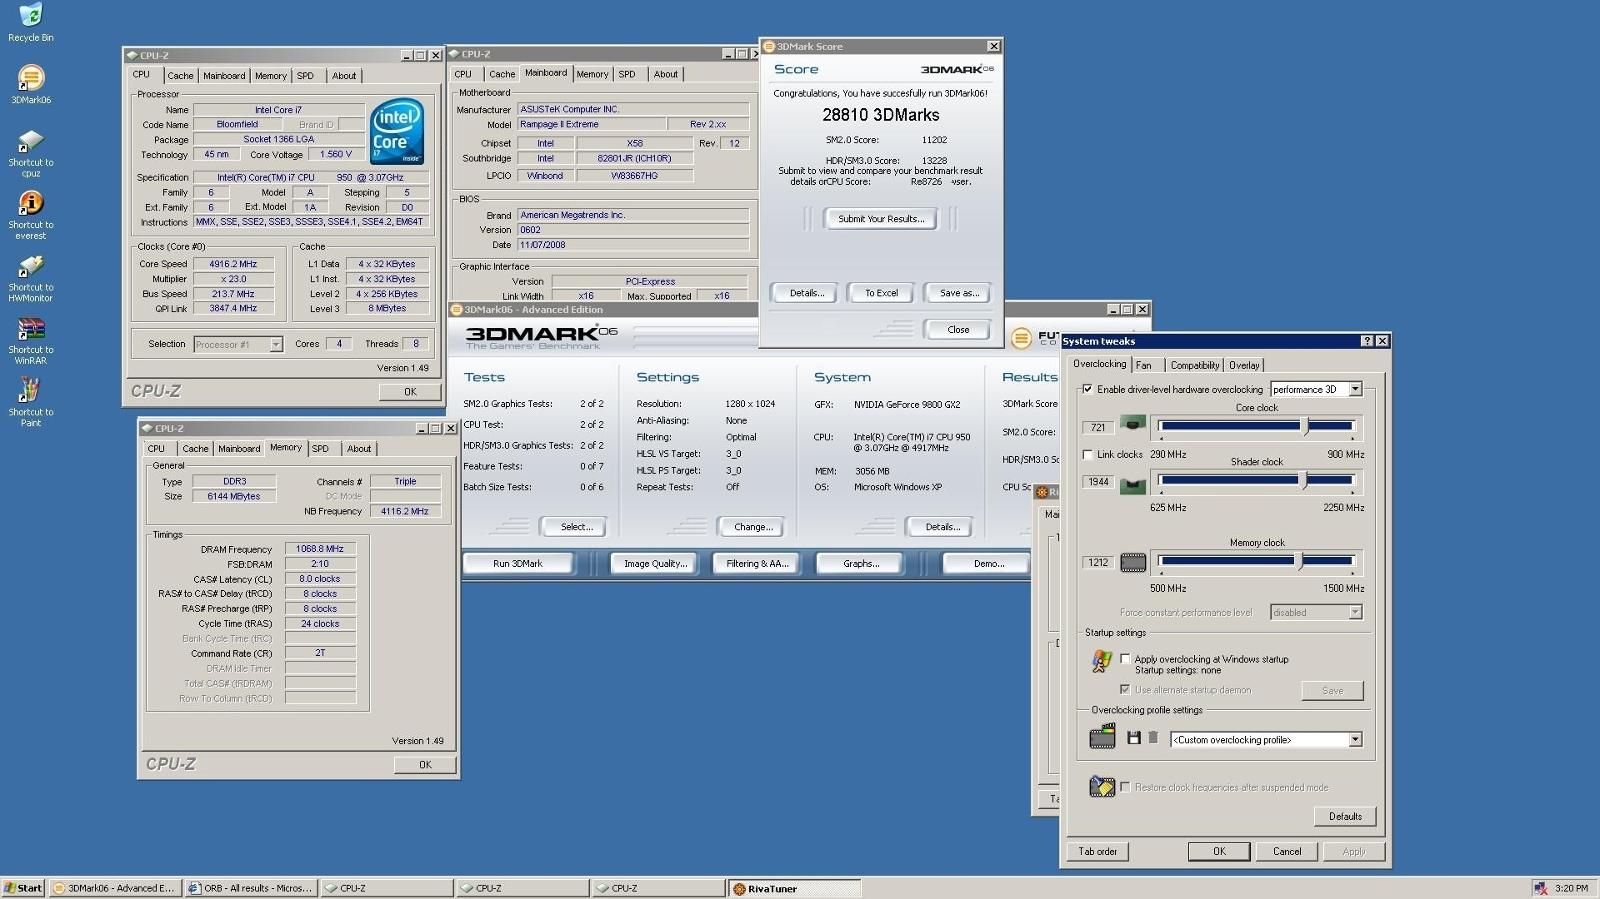Screen dimensions: 1600x899
Task: Switch to ORB - All results taskbar item
Action: (x=250, y=888)
